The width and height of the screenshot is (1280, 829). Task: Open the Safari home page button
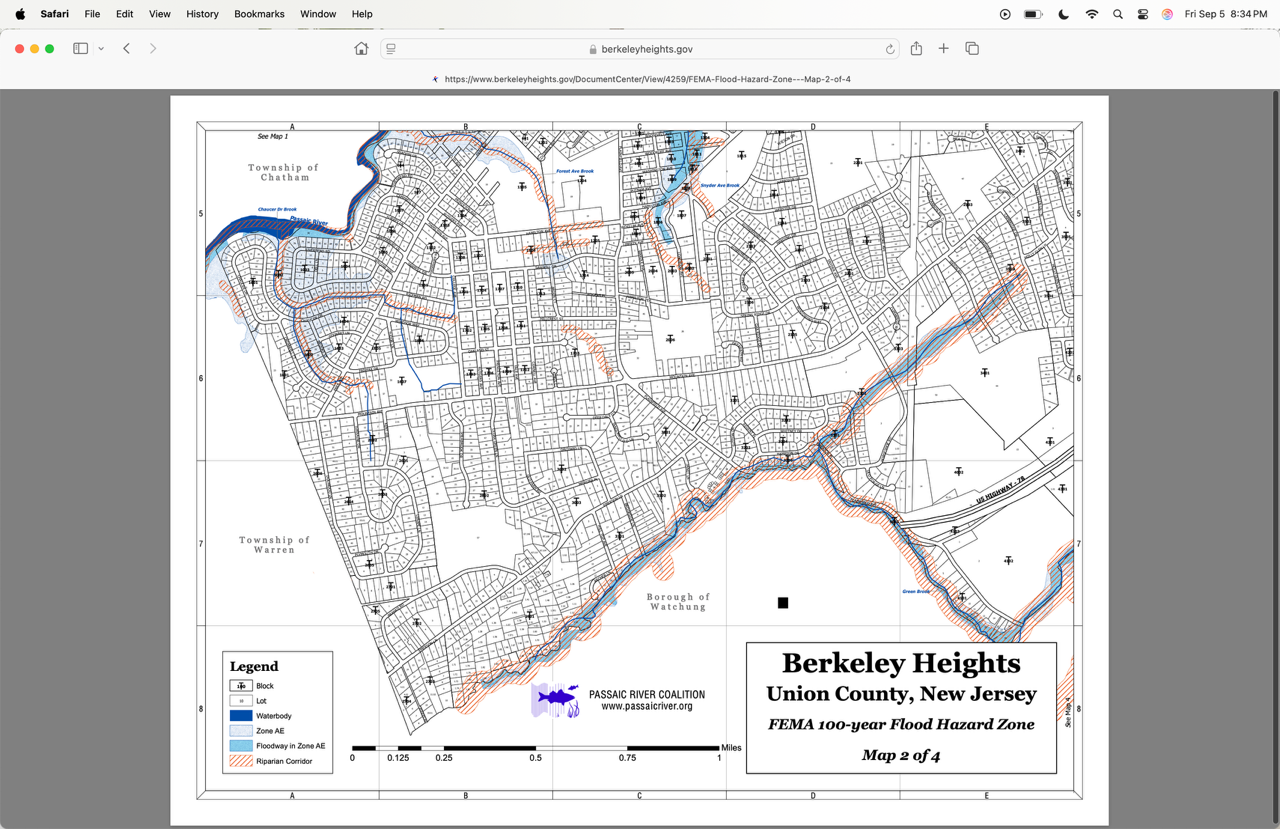(x=361, y=49)
